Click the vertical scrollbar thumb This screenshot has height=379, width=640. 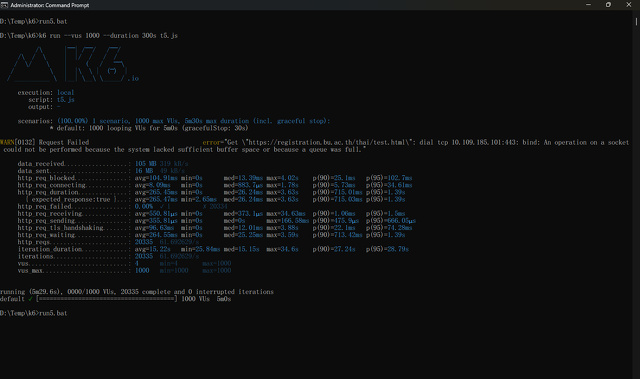click(636, 21)
